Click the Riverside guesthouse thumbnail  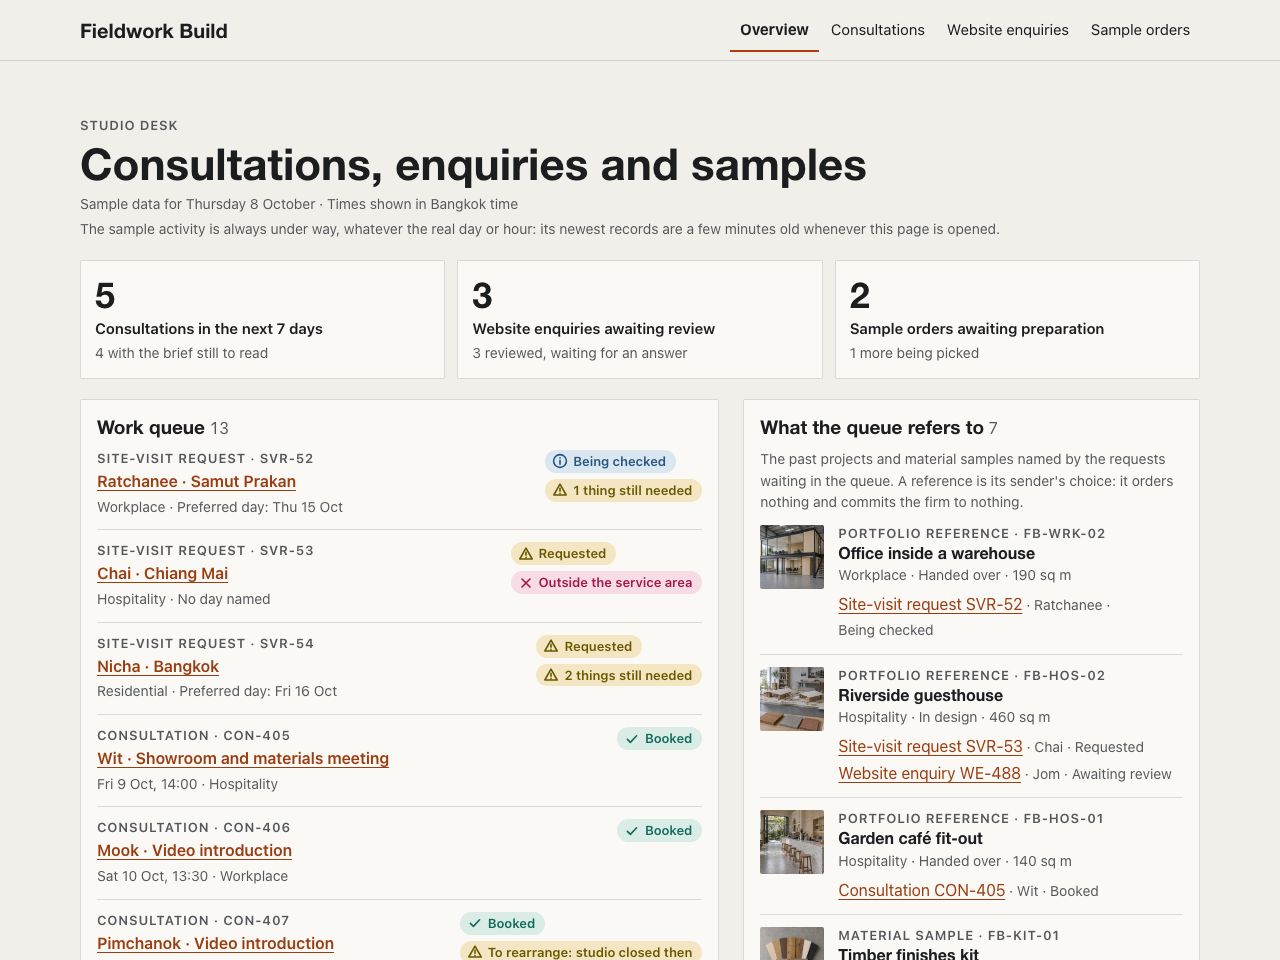click(792, 699)
